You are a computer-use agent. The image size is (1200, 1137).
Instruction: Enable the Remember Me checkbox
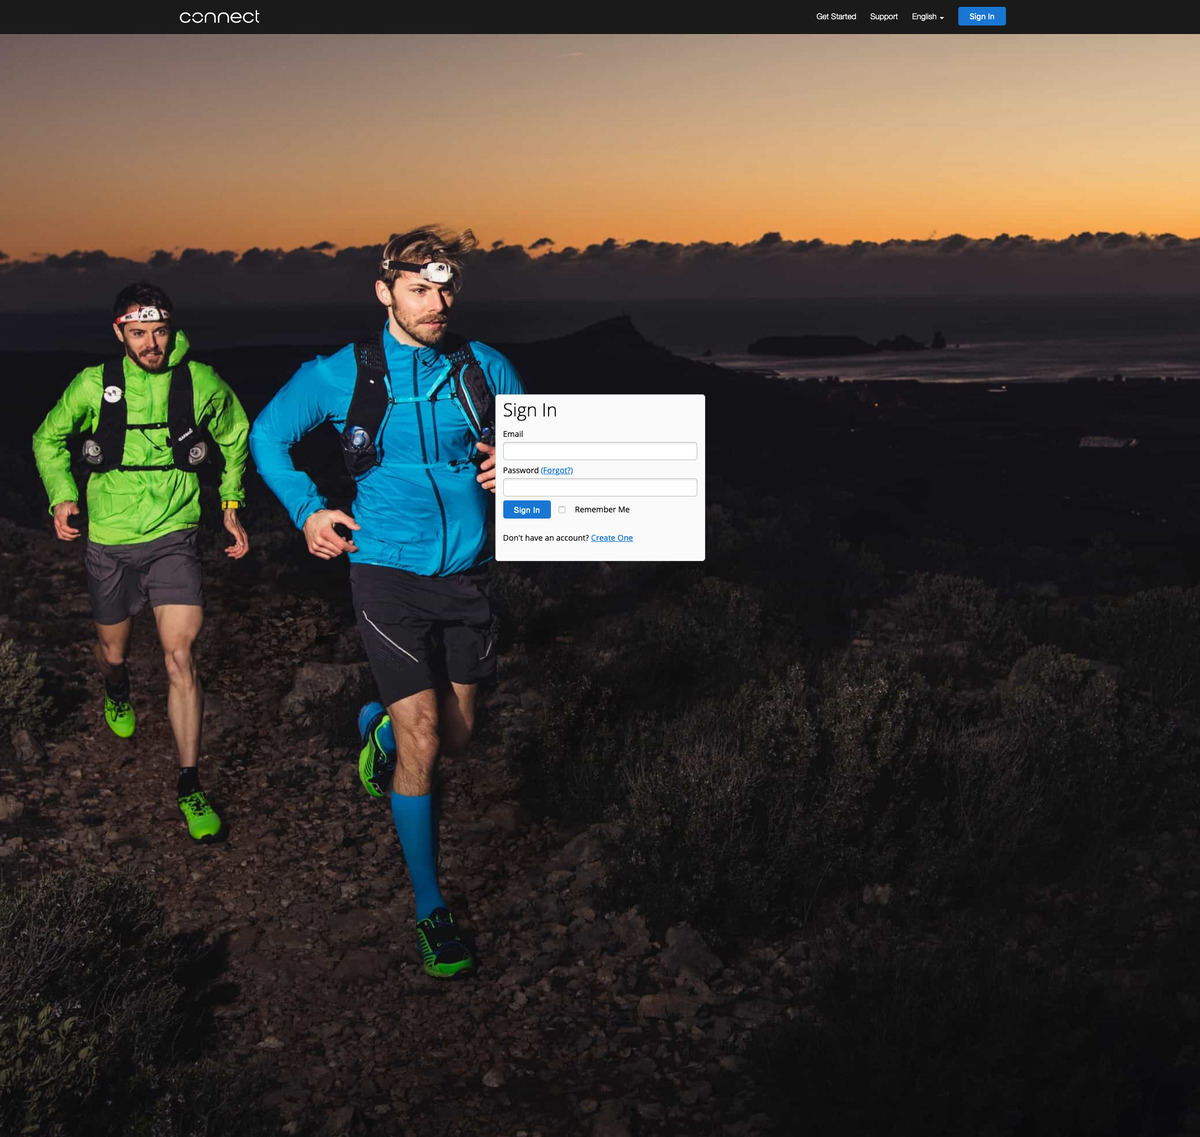(x=562, y=510)
